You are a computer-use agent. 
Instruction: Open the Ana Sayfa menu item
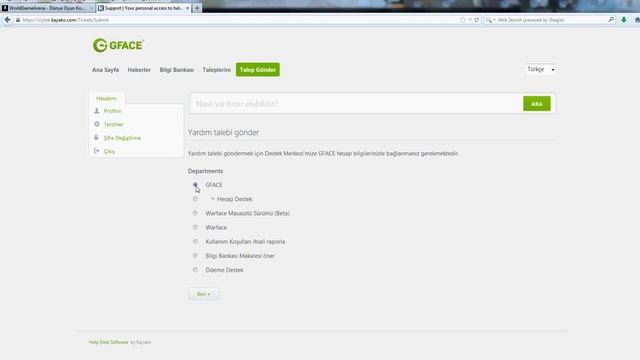tap(105, 70)
